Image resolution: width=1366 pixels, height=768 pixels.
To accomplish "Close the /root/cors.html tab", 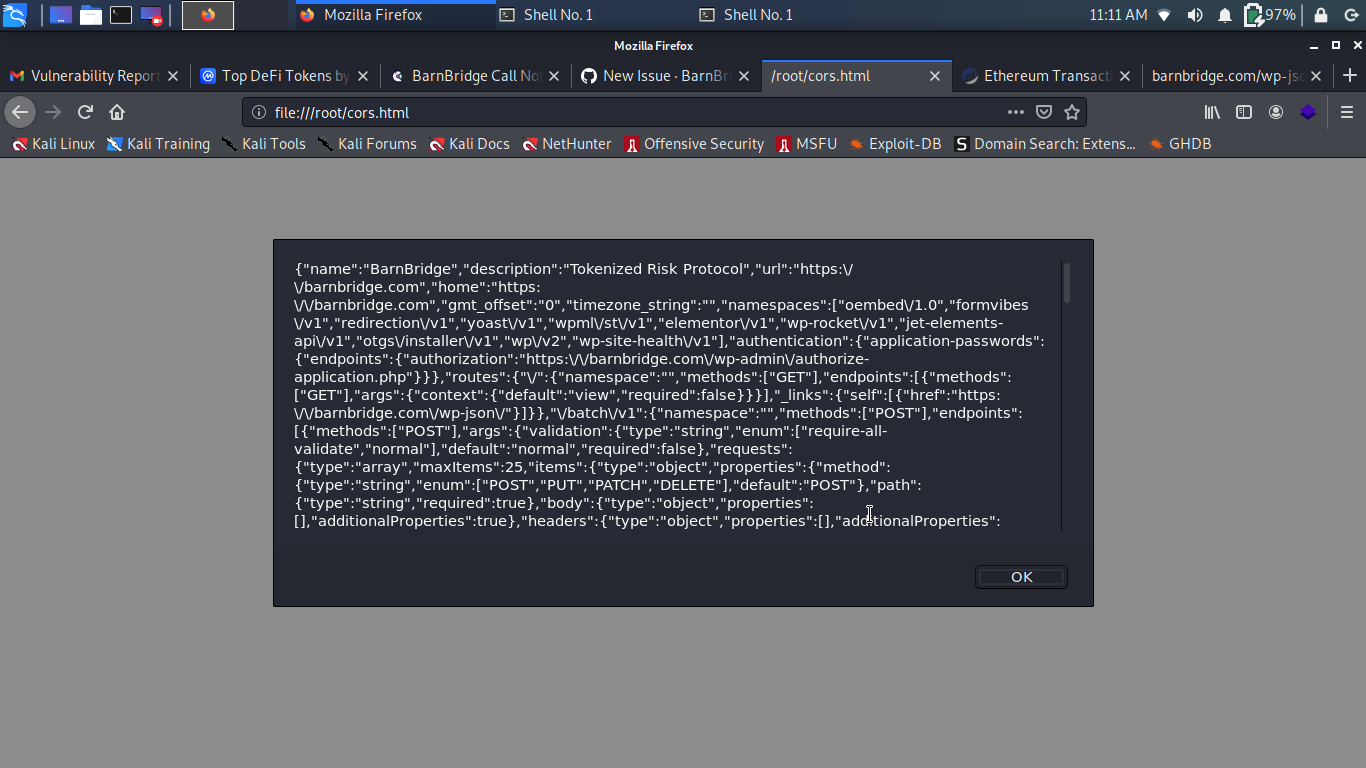I will (935, 76).
